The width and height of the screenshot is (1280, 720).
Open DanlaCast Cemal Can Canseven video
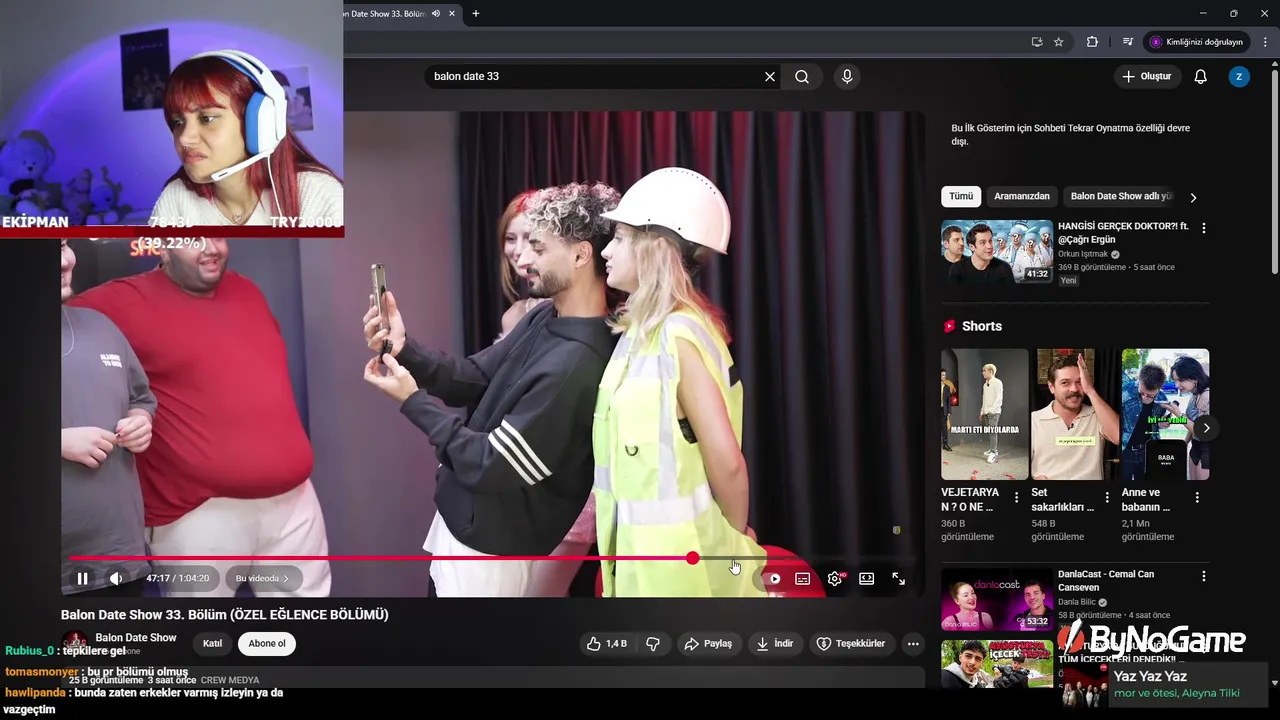997,599
